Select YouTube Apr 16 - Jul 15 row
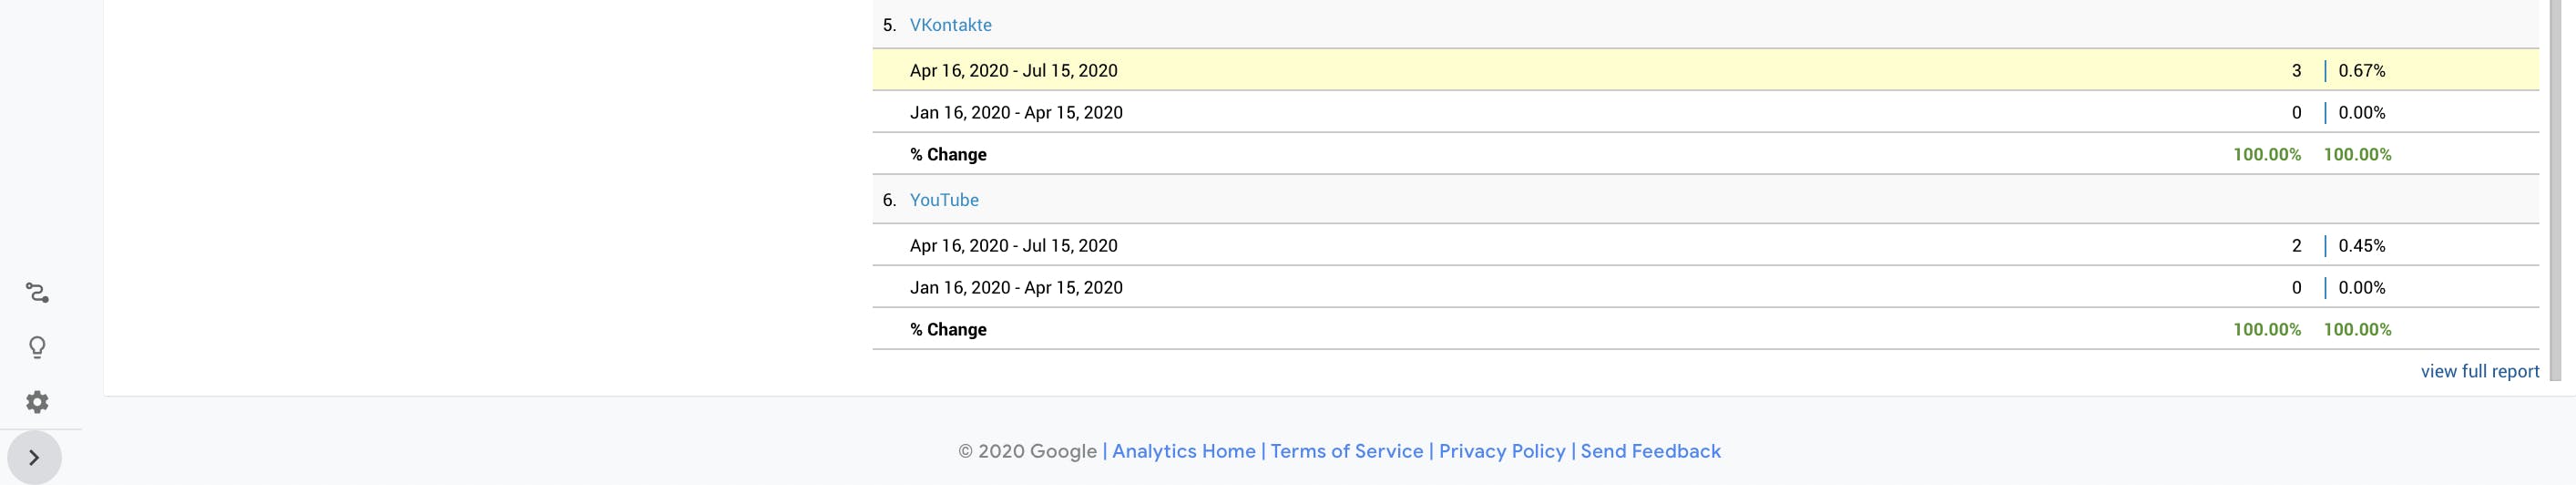 [1705, 245]
